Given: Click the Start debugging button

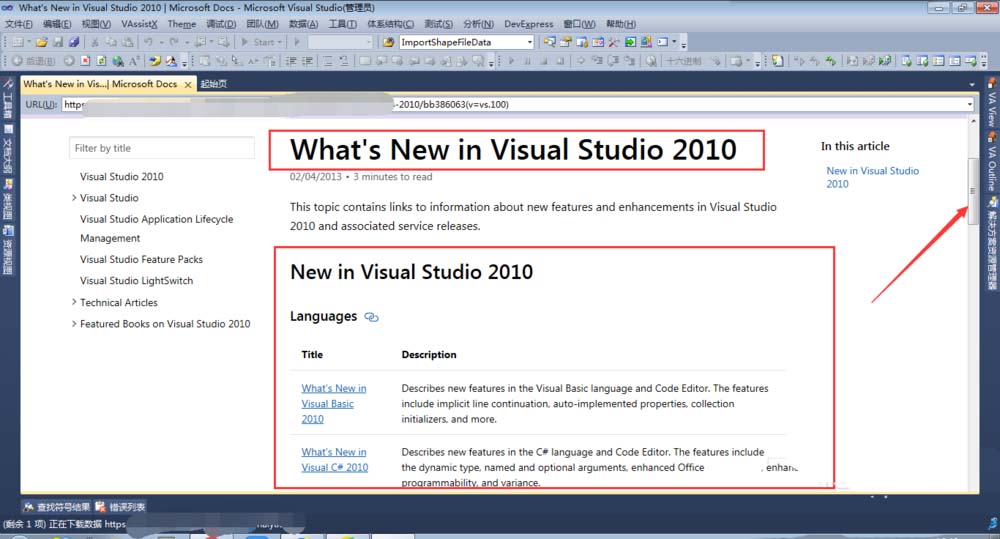Looking at the screenshot, I should click(260, 42).
